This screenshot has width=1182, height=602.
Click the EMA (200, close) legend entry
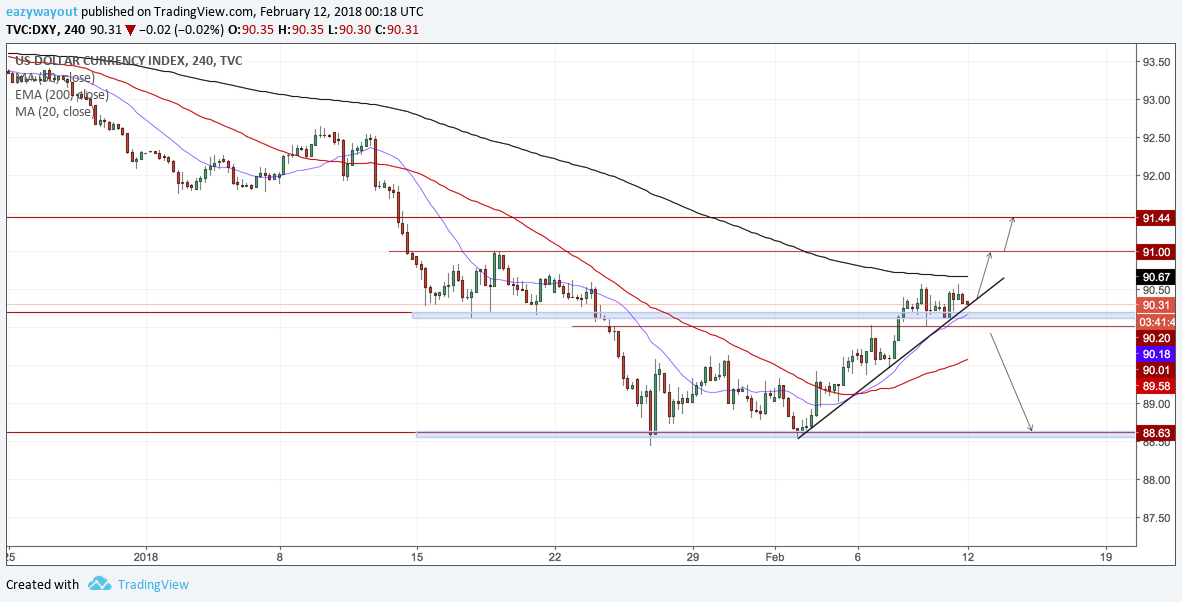[x=62, y=95]
